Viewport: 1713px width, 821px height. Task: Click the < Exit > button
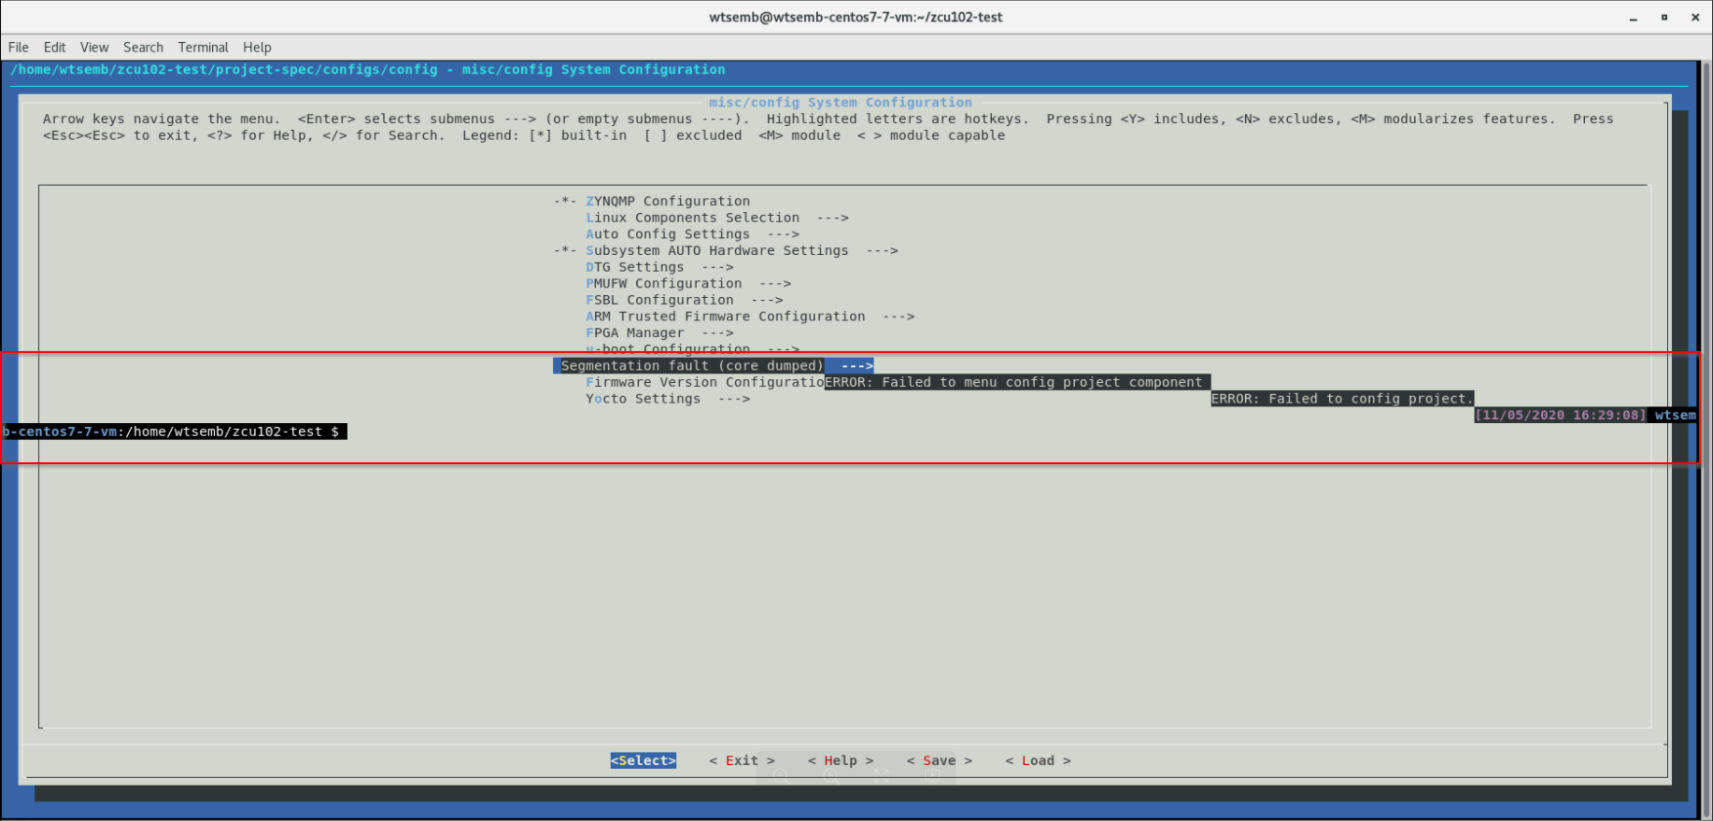[741, 761]
